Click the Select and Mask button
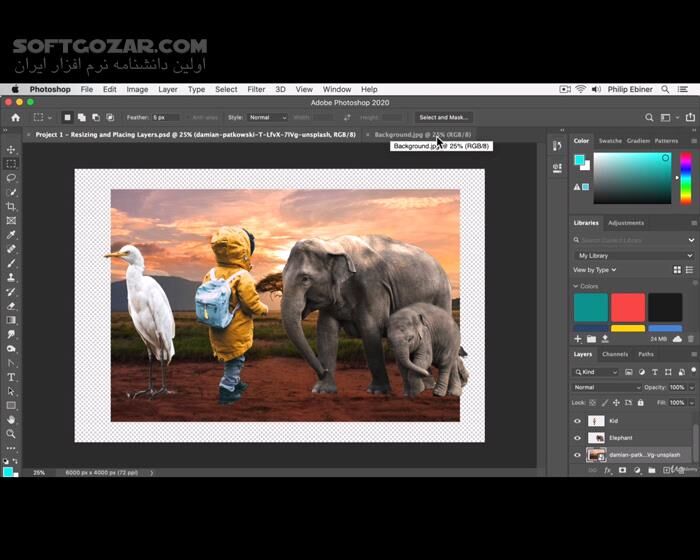Image resolution: width=700 pixels, height=560 pixels. (x=443, y=117)
